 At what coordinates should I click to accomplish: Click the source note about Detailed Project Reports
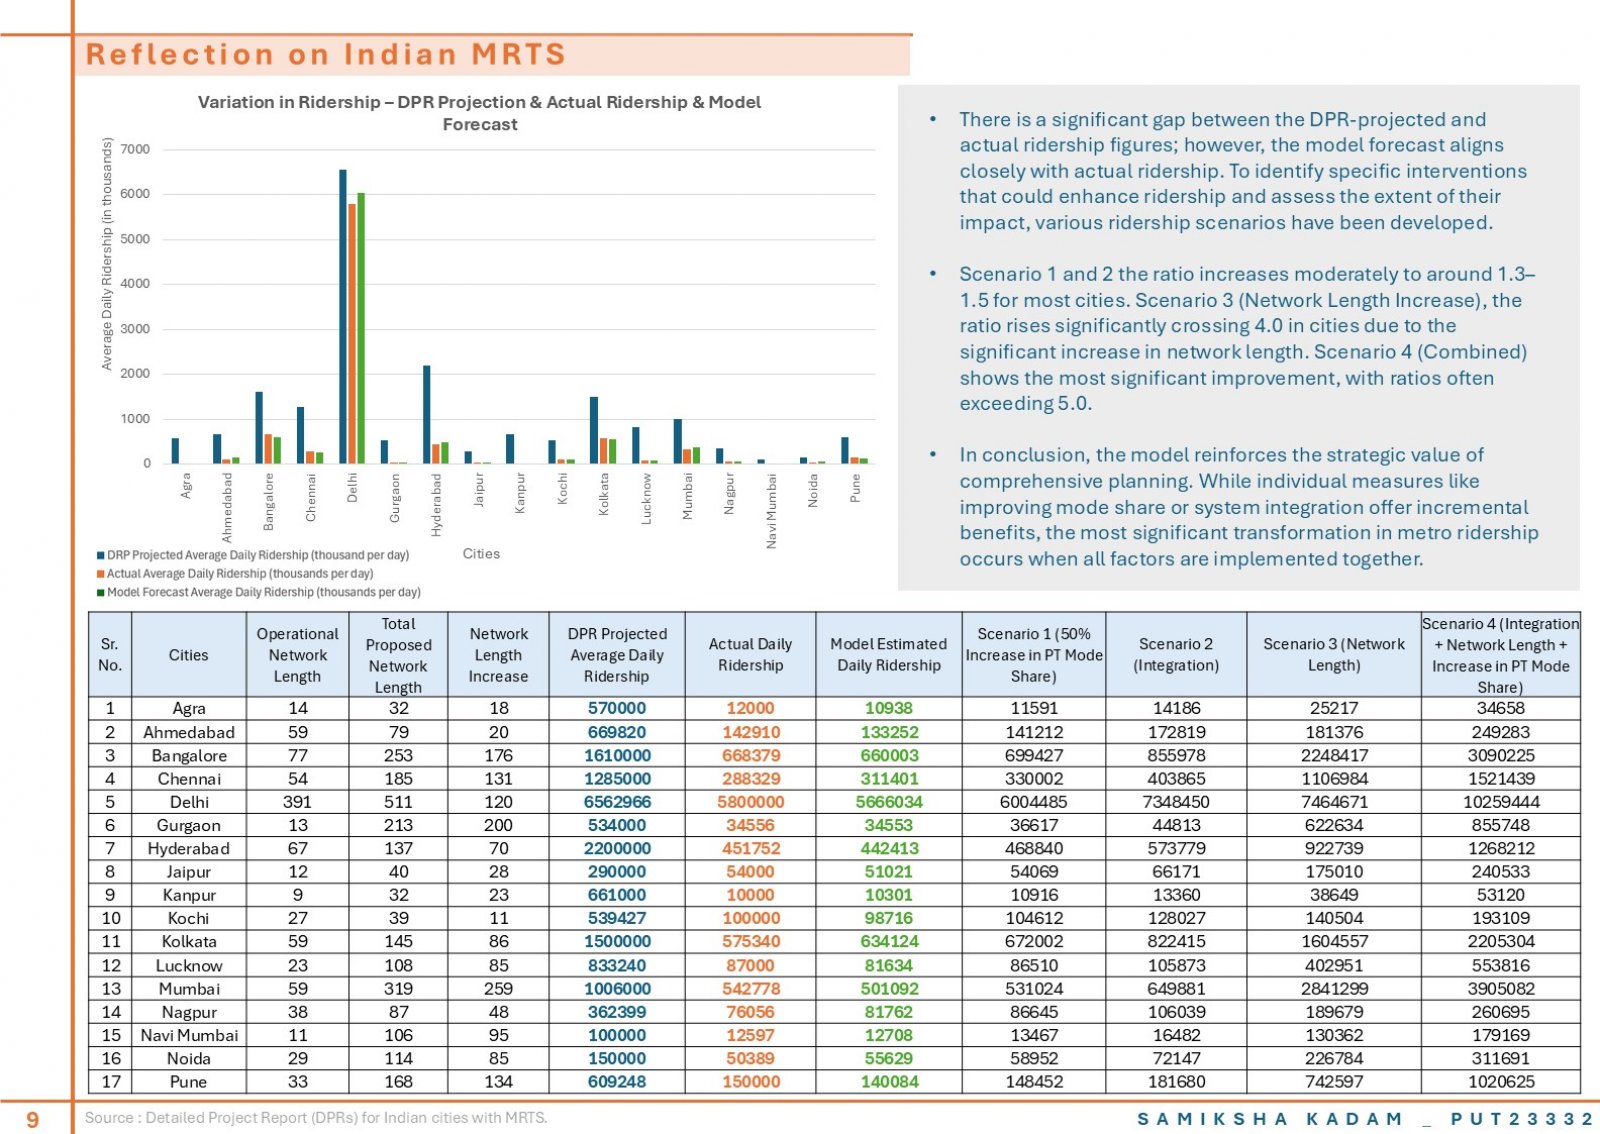(316, 1117)
